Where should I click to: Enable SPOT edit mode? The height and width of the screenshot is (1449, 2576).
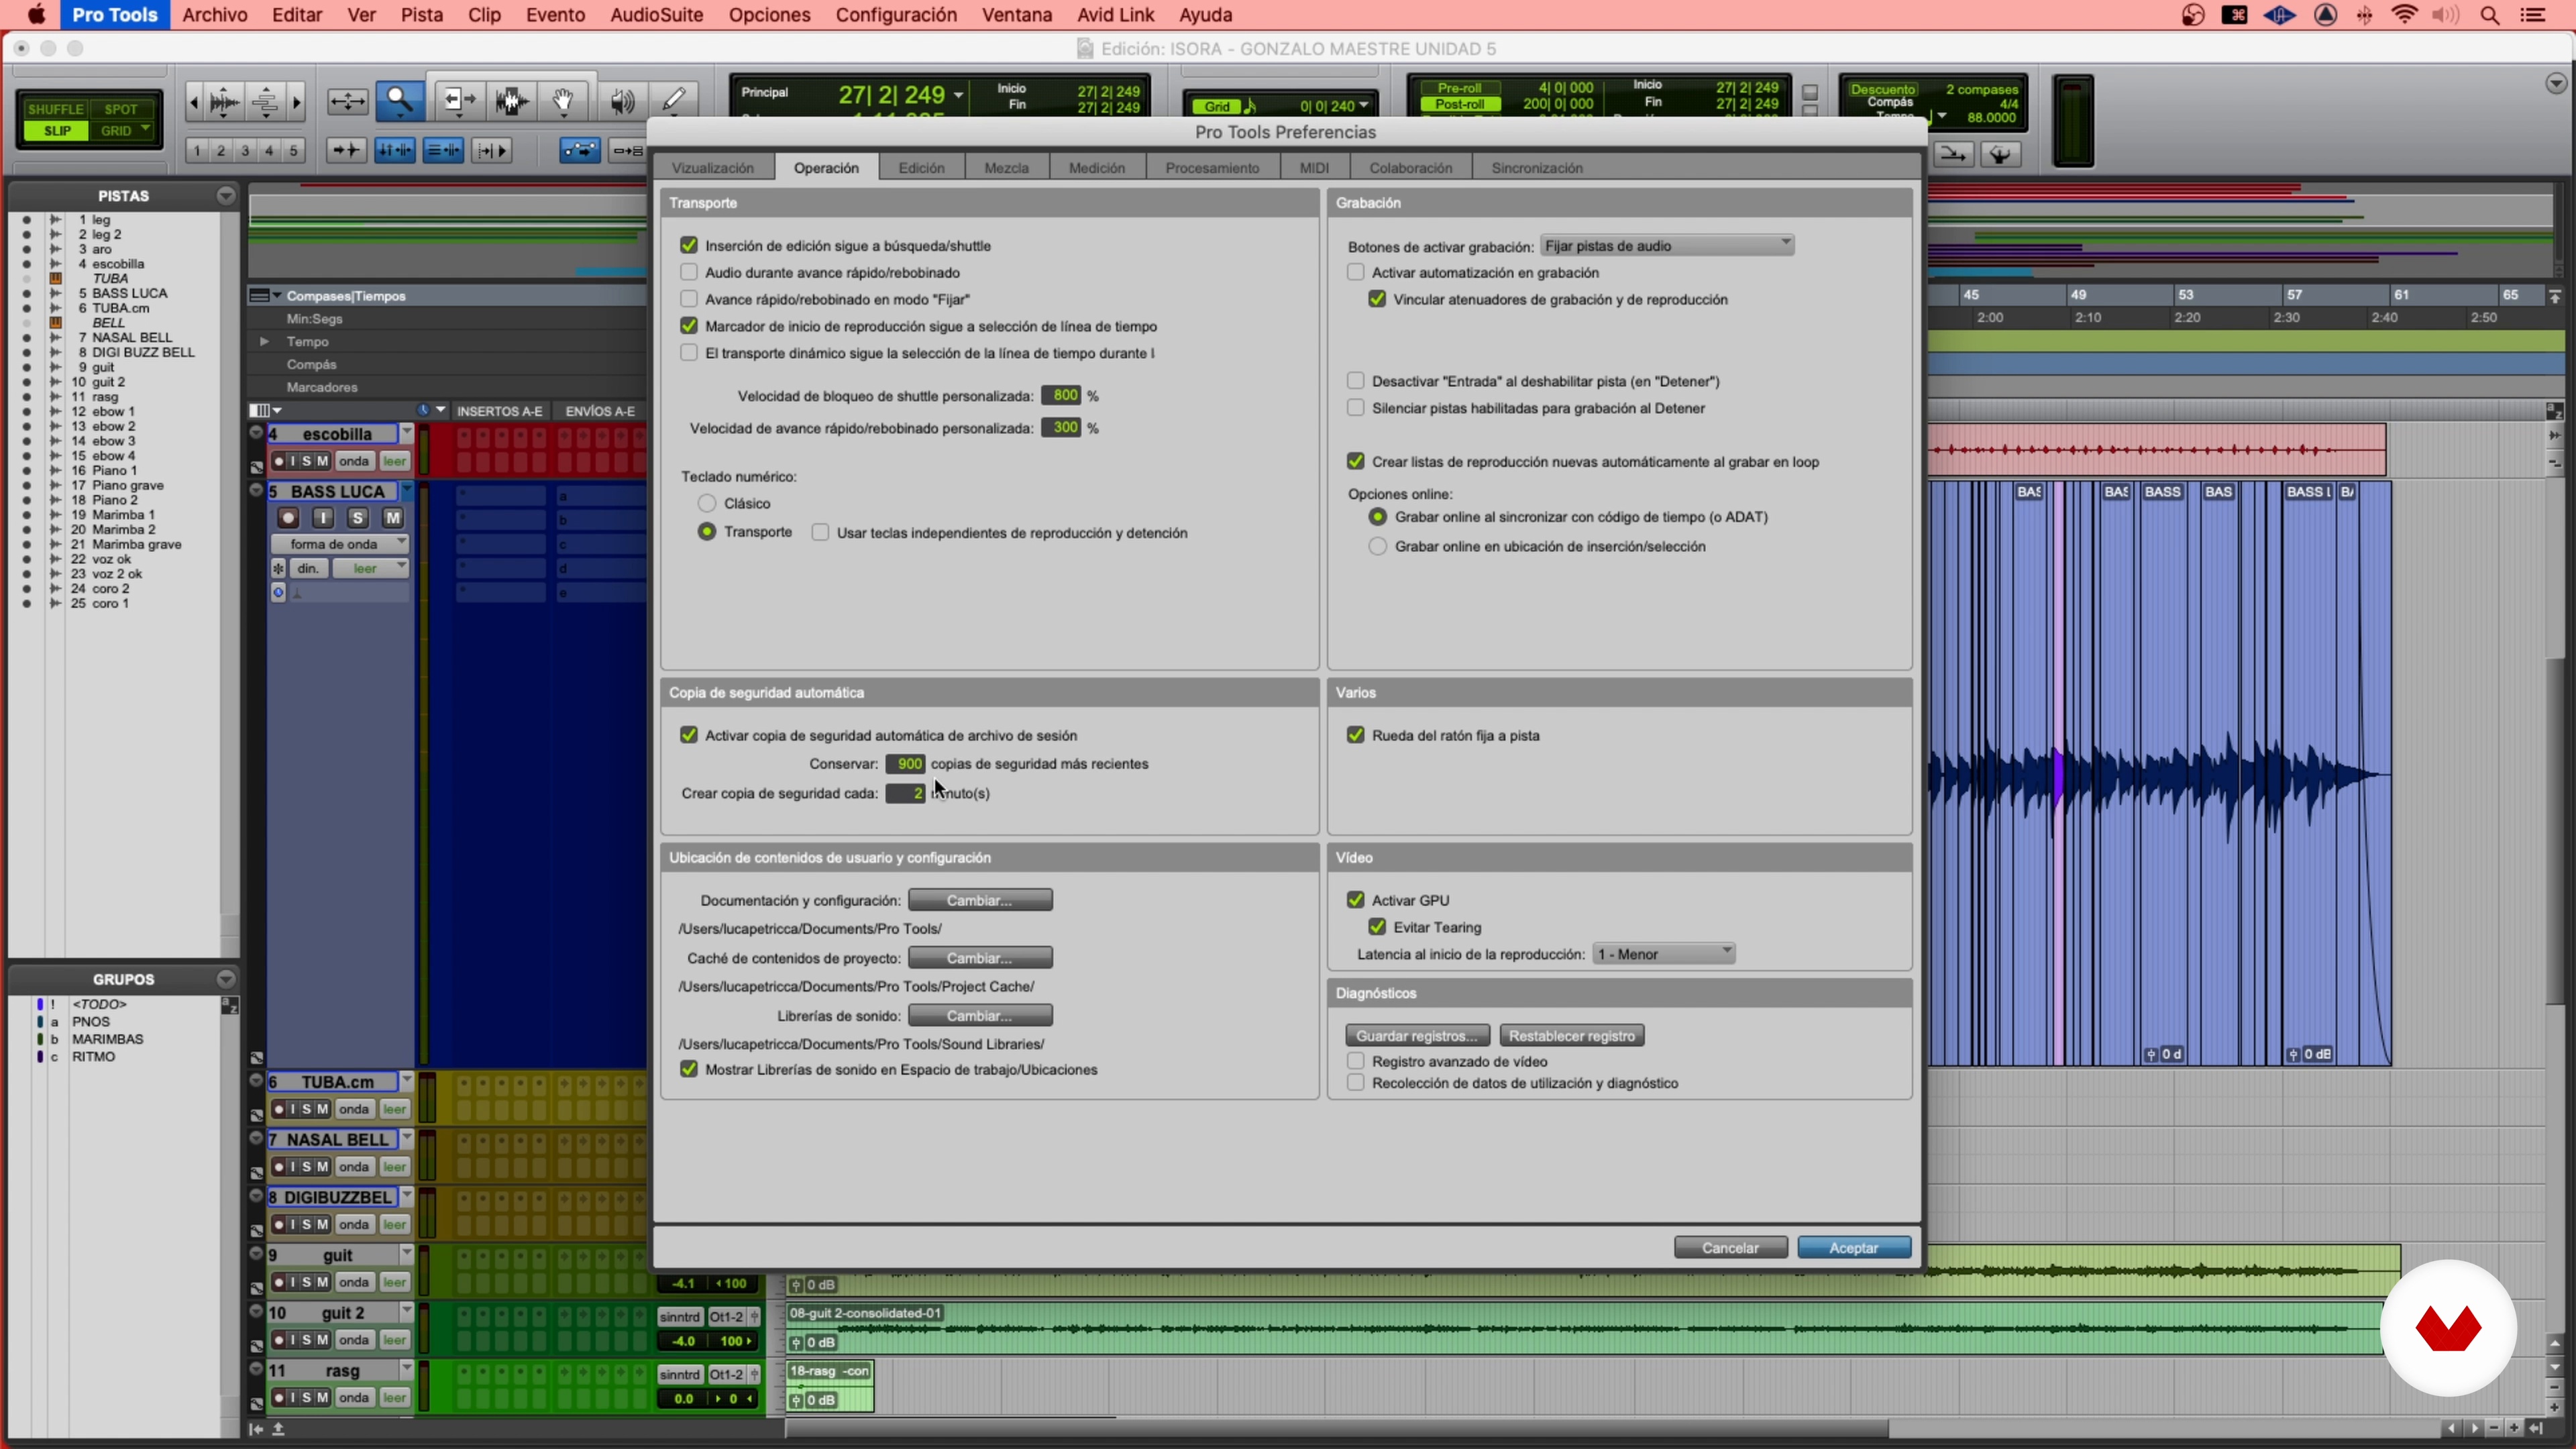121,109
